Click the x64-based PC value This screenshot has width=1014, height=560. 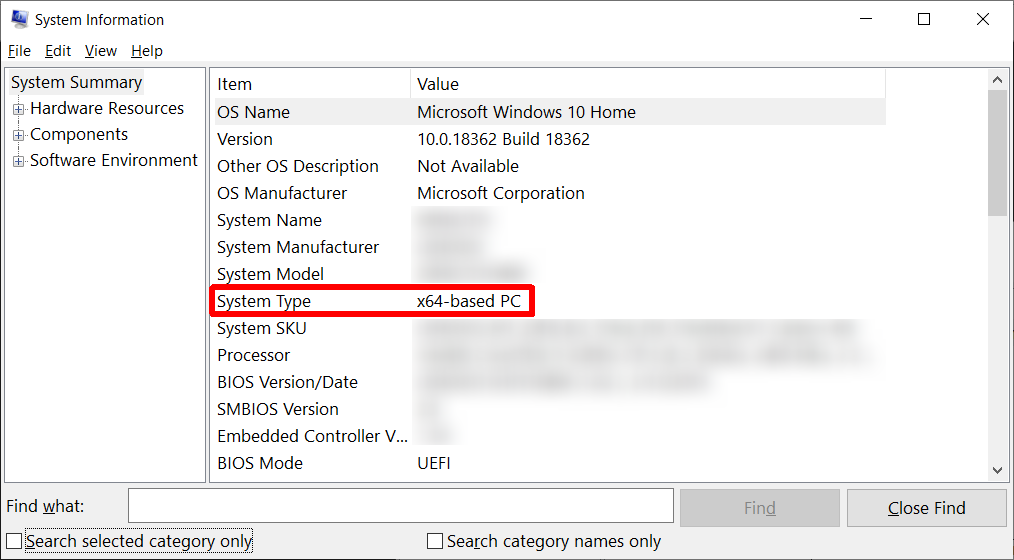point(469,301)
